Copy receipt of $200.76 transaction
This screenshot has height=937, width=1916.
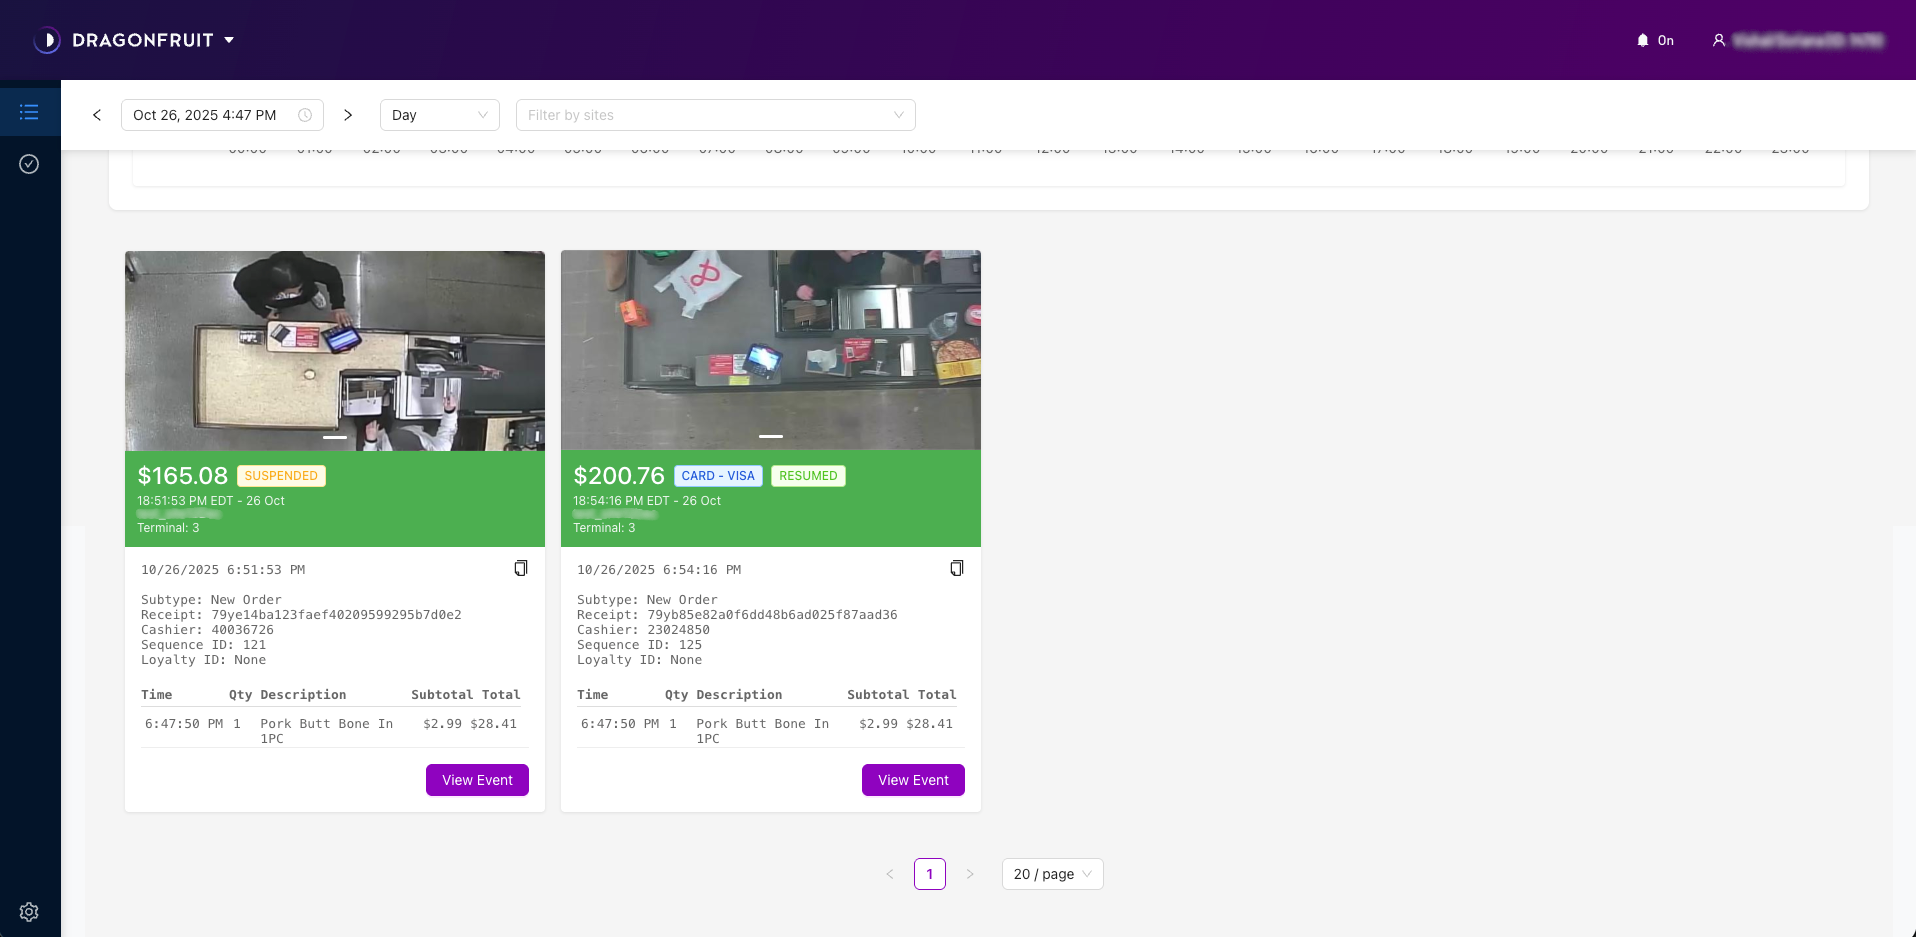click(957, 568)
